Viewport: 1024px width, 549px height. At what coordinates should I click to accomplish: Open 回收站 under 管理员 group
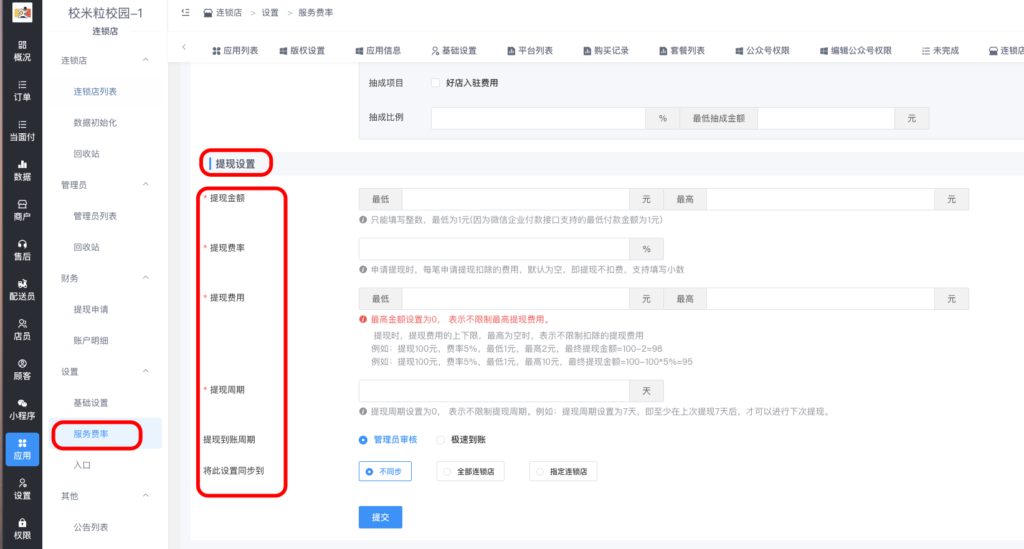[86, 247]
